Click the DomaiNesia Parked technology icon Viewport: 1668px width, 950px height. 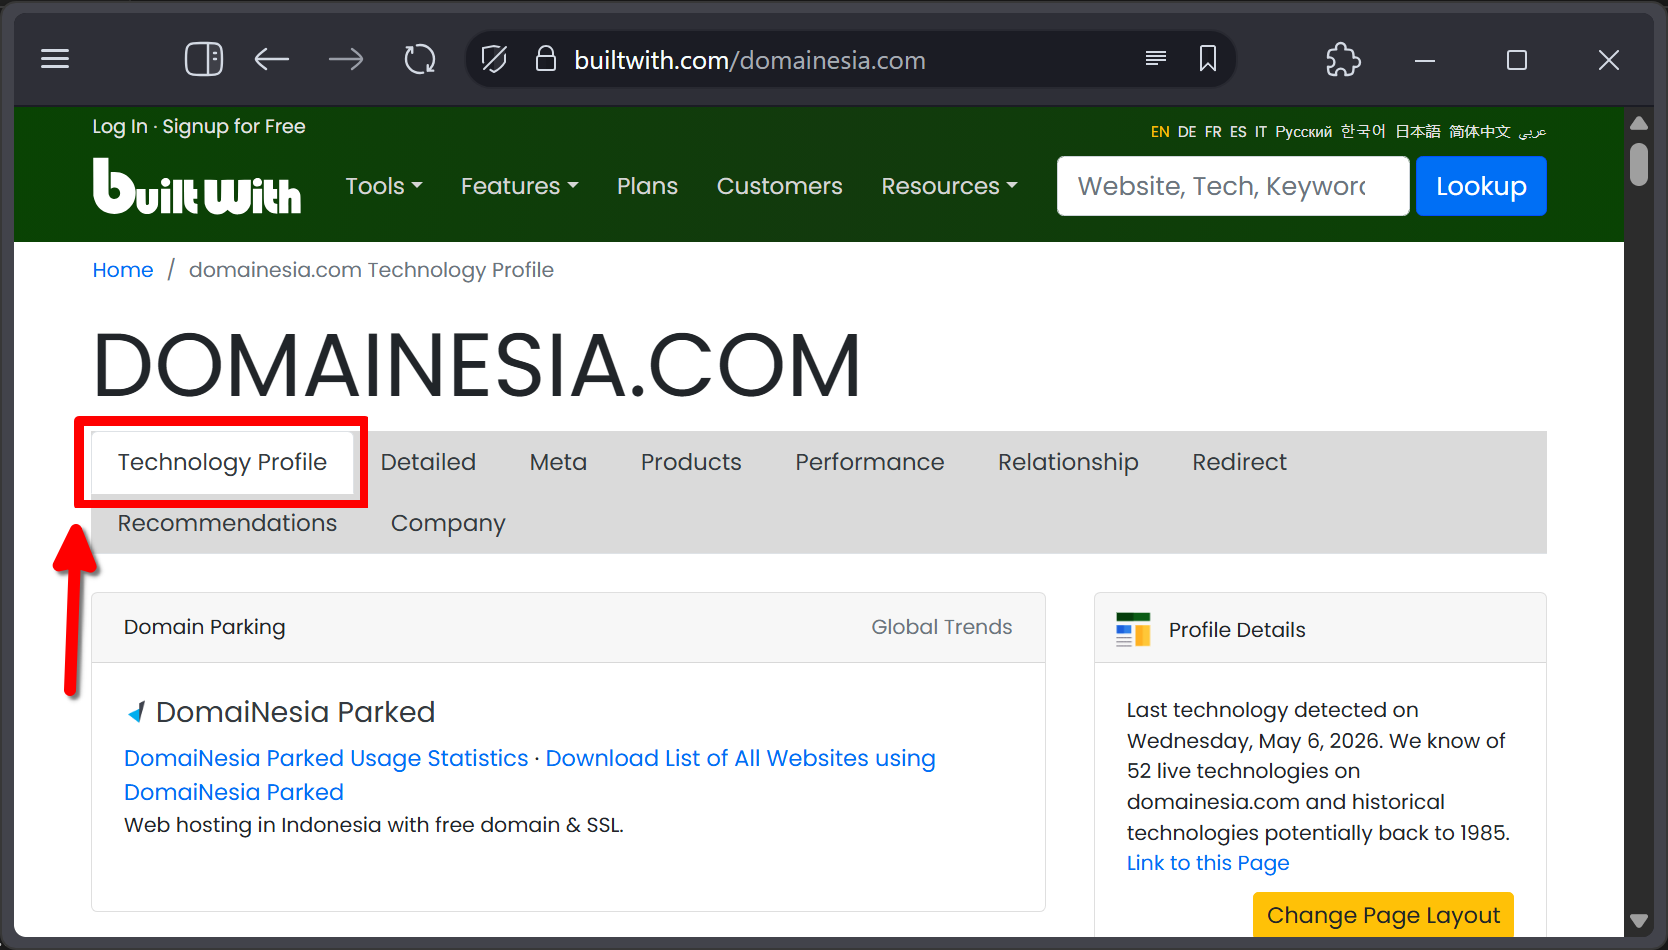(x=137, y=713)
